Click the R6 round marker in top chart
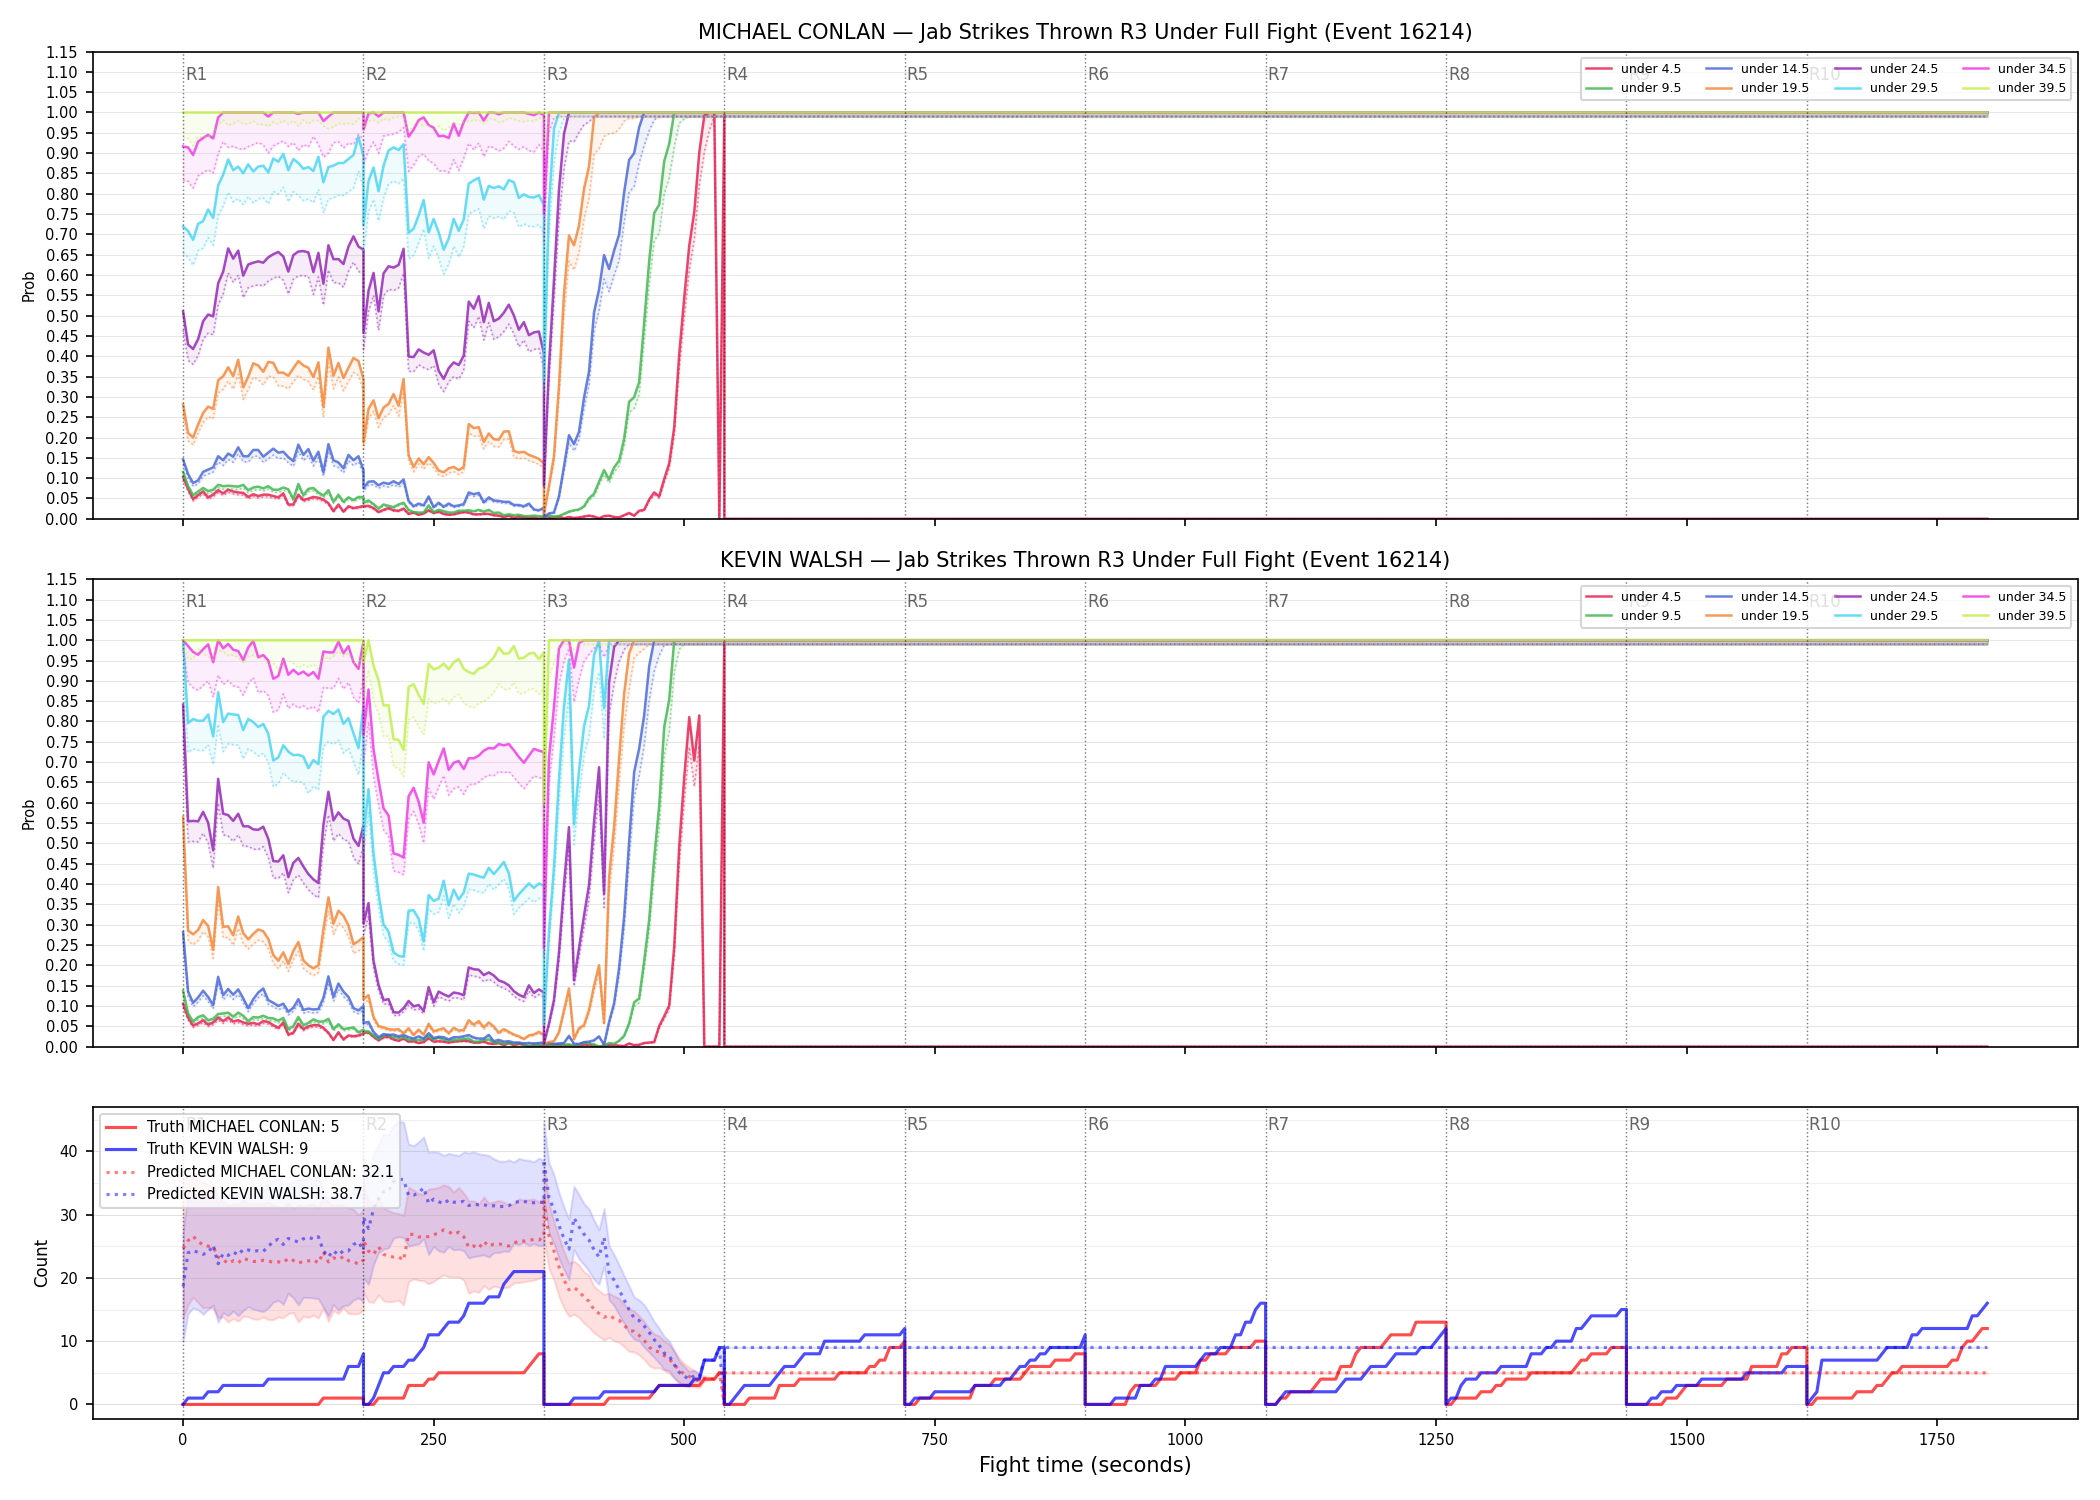The height and width of the screenshot is (1500, 2100). (x=1098, y=74)
